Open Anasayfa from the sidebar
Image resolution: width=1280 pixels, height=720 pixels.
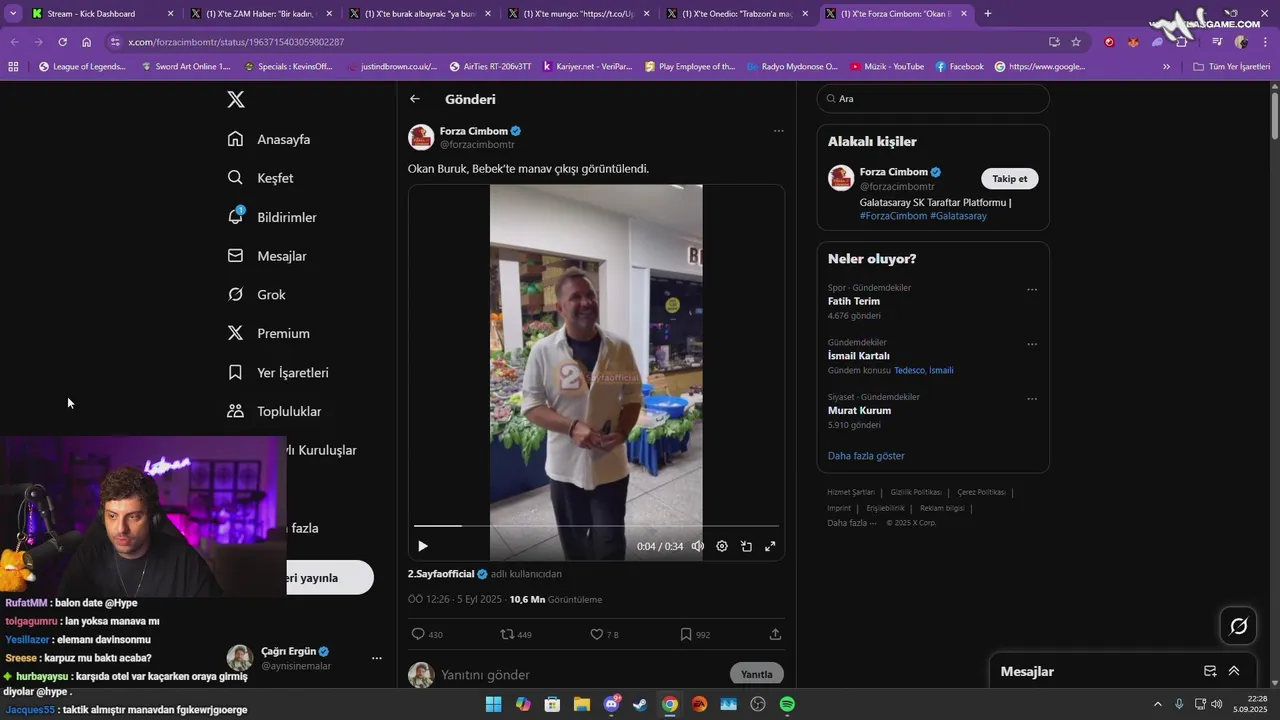(269, 139)
